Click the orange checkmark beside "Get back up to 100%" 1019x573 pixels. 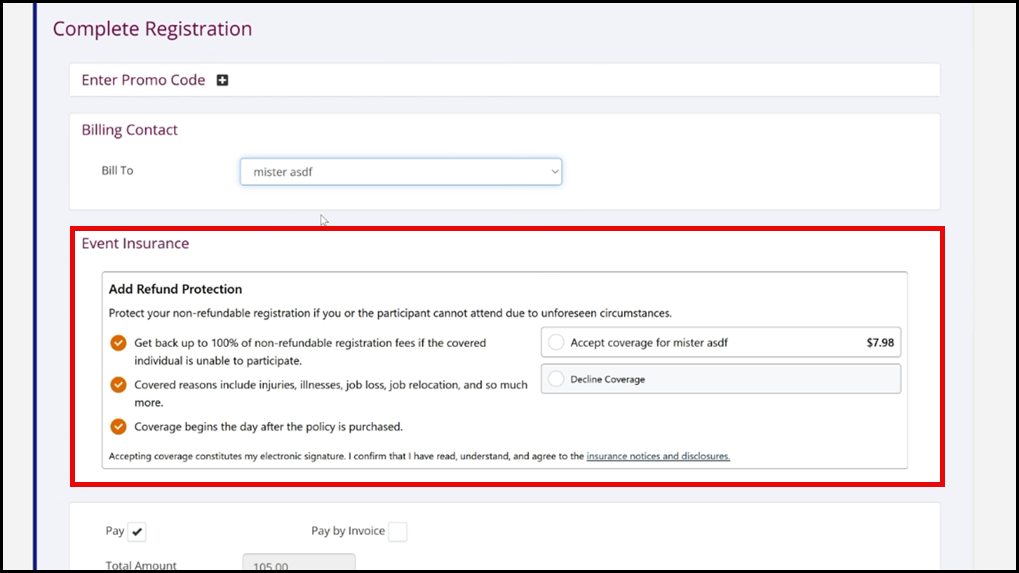point(118,343)
